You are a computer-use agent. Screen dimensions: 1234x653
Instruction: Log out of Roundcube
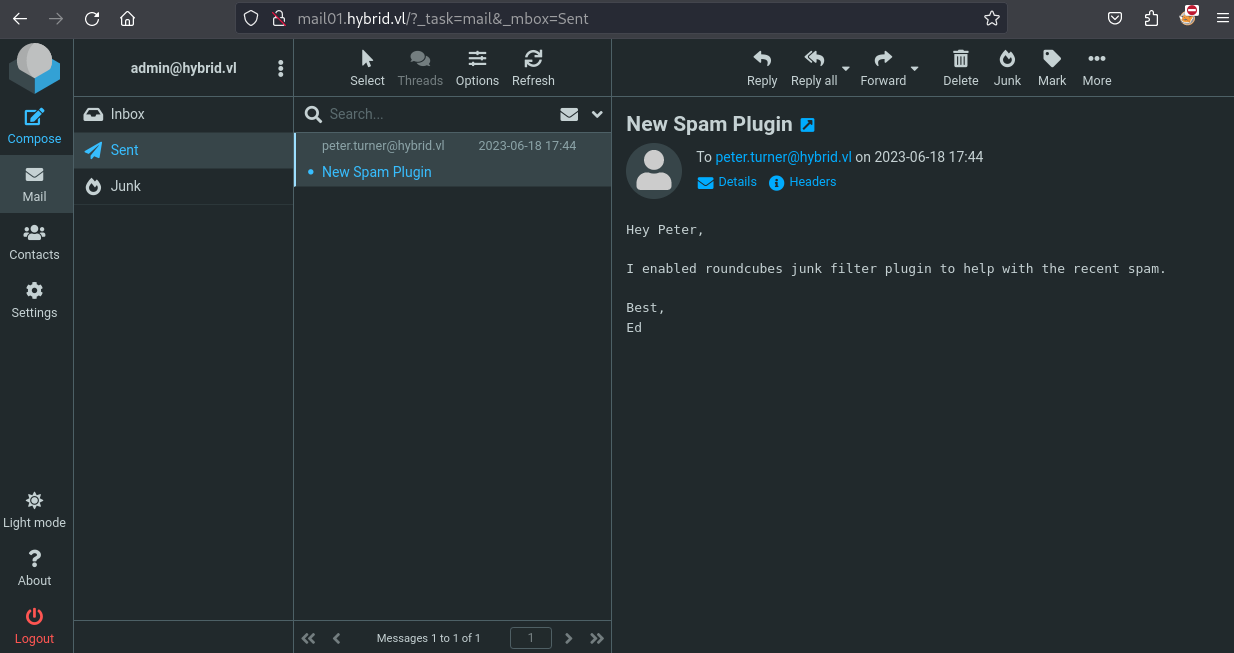pos(35,626)
